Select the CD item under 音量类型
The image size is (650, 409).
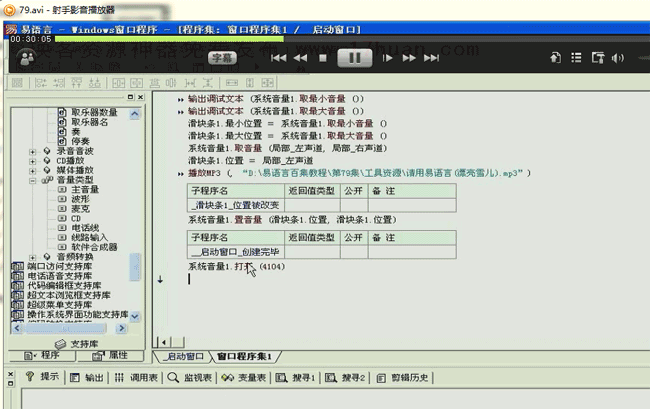tap(76, 218)
